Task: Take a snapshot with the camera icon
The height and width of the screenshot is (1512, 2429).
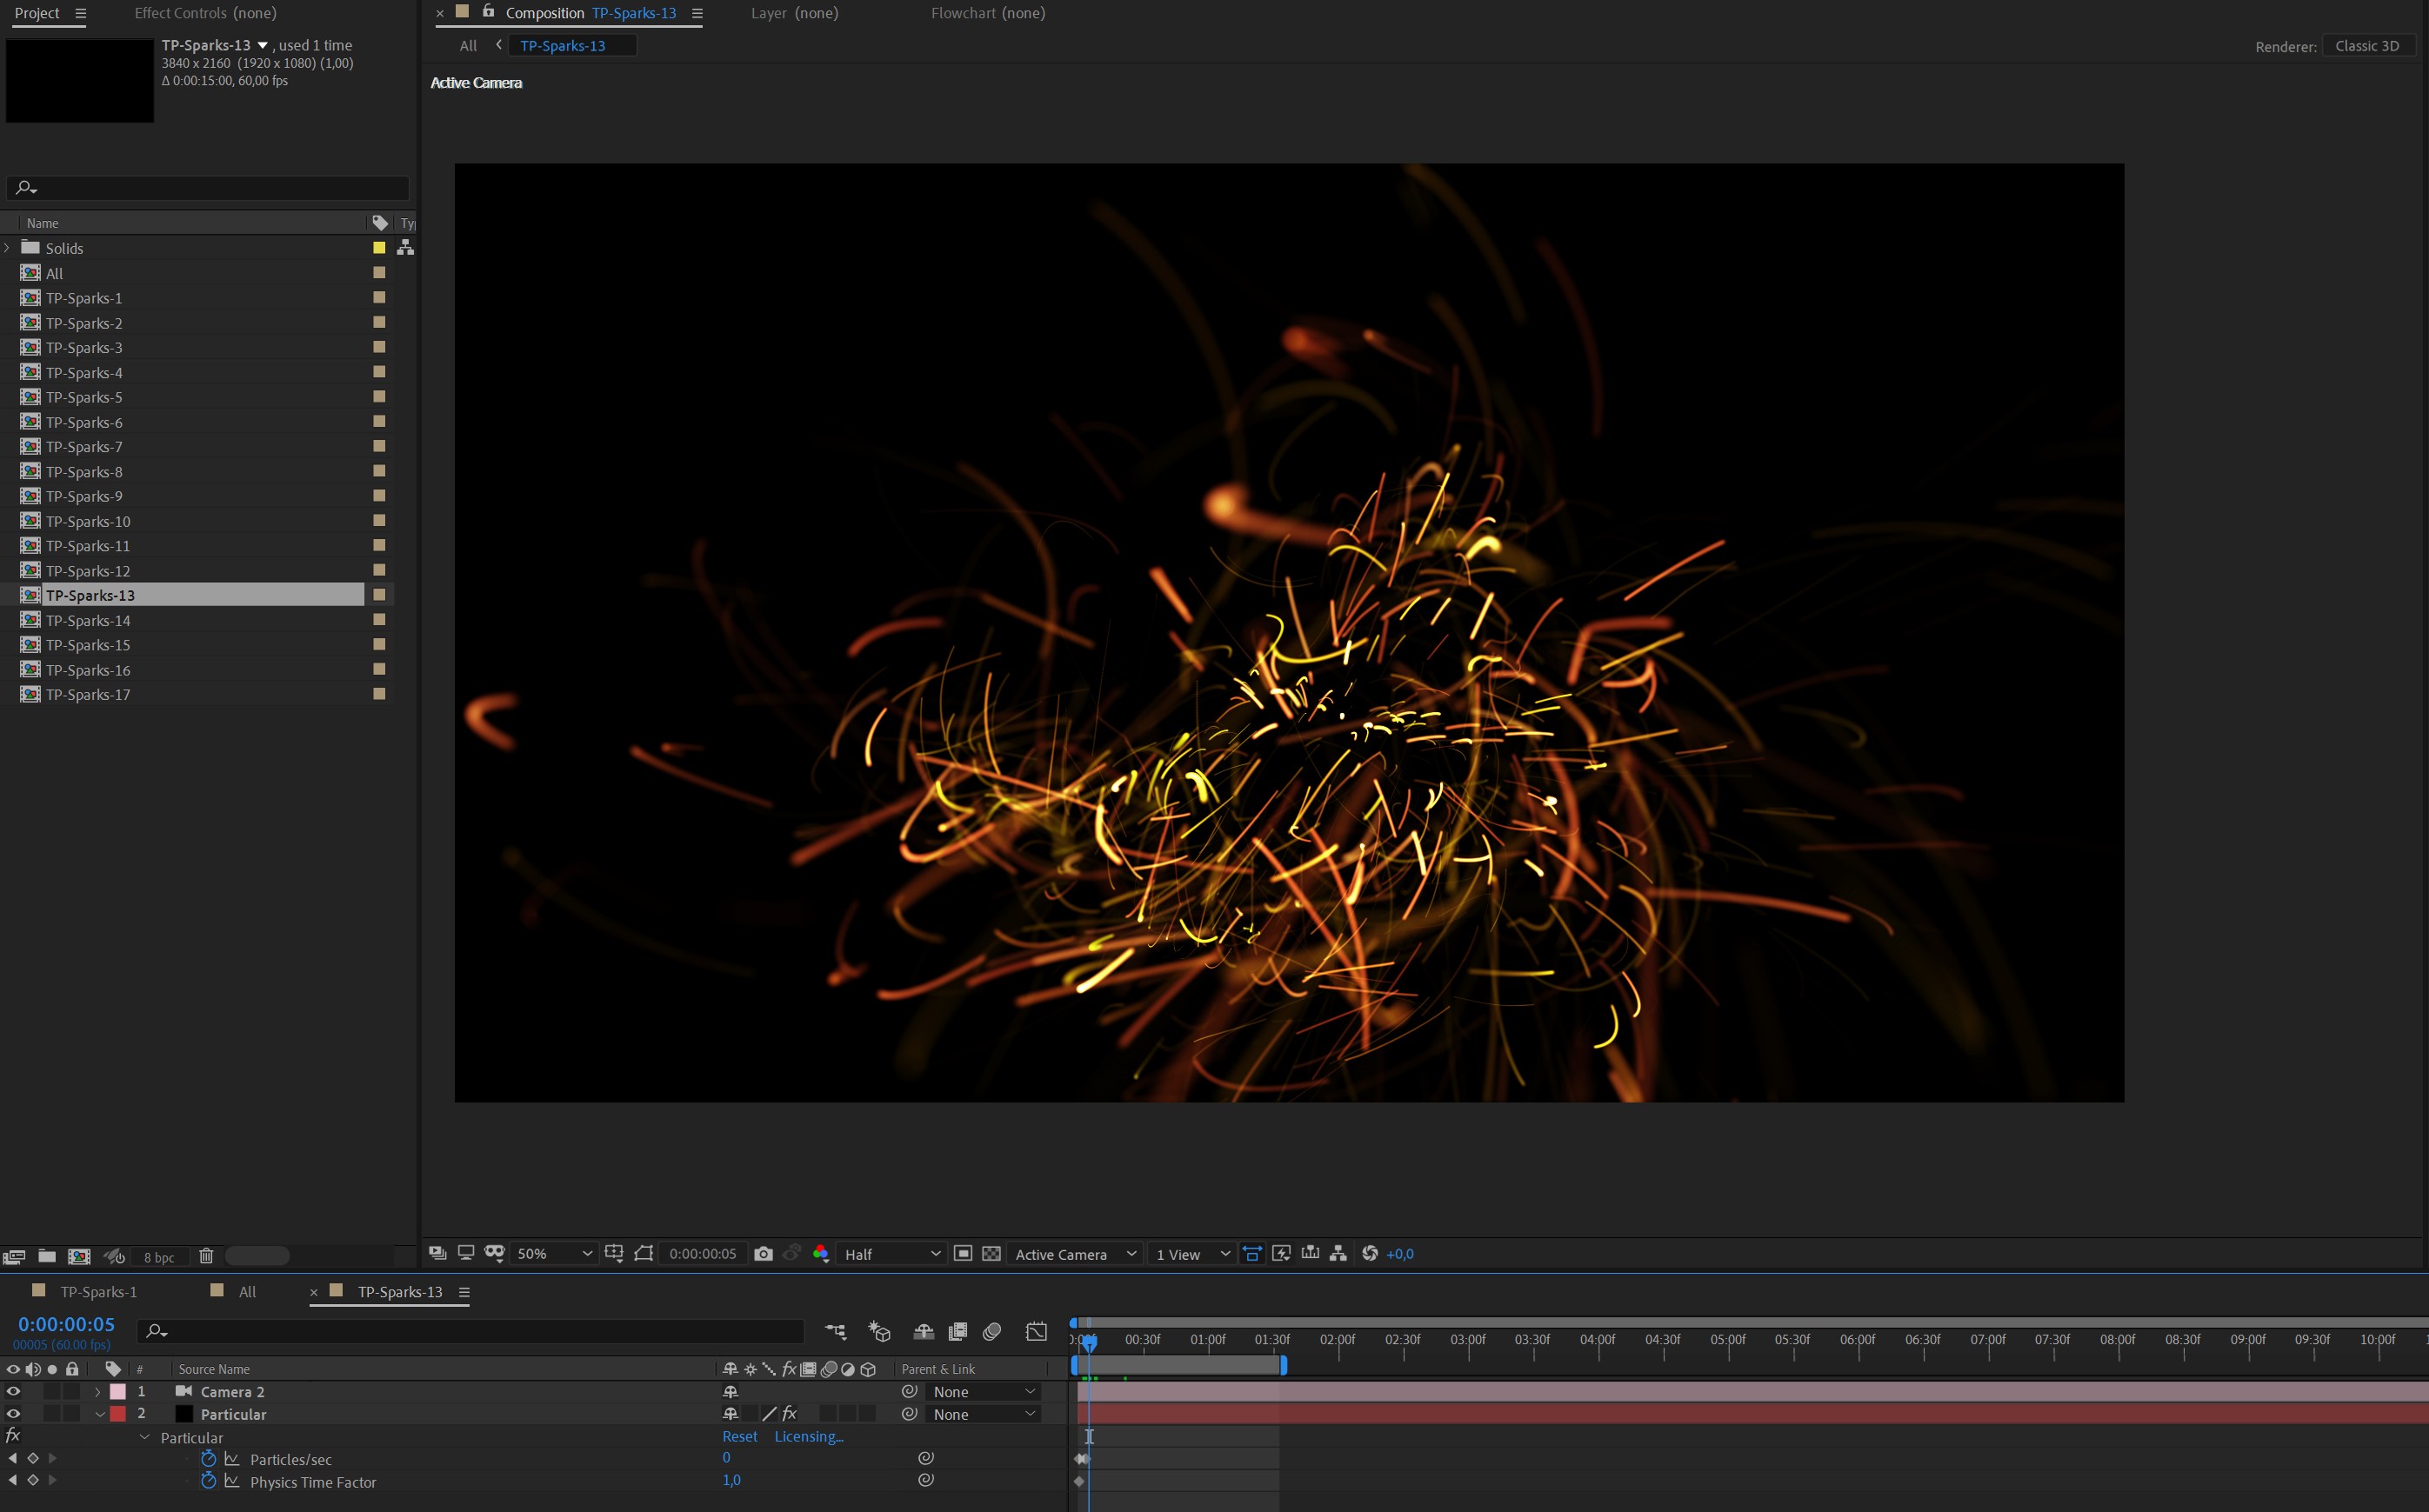Action: click(x=763, y=1254)
